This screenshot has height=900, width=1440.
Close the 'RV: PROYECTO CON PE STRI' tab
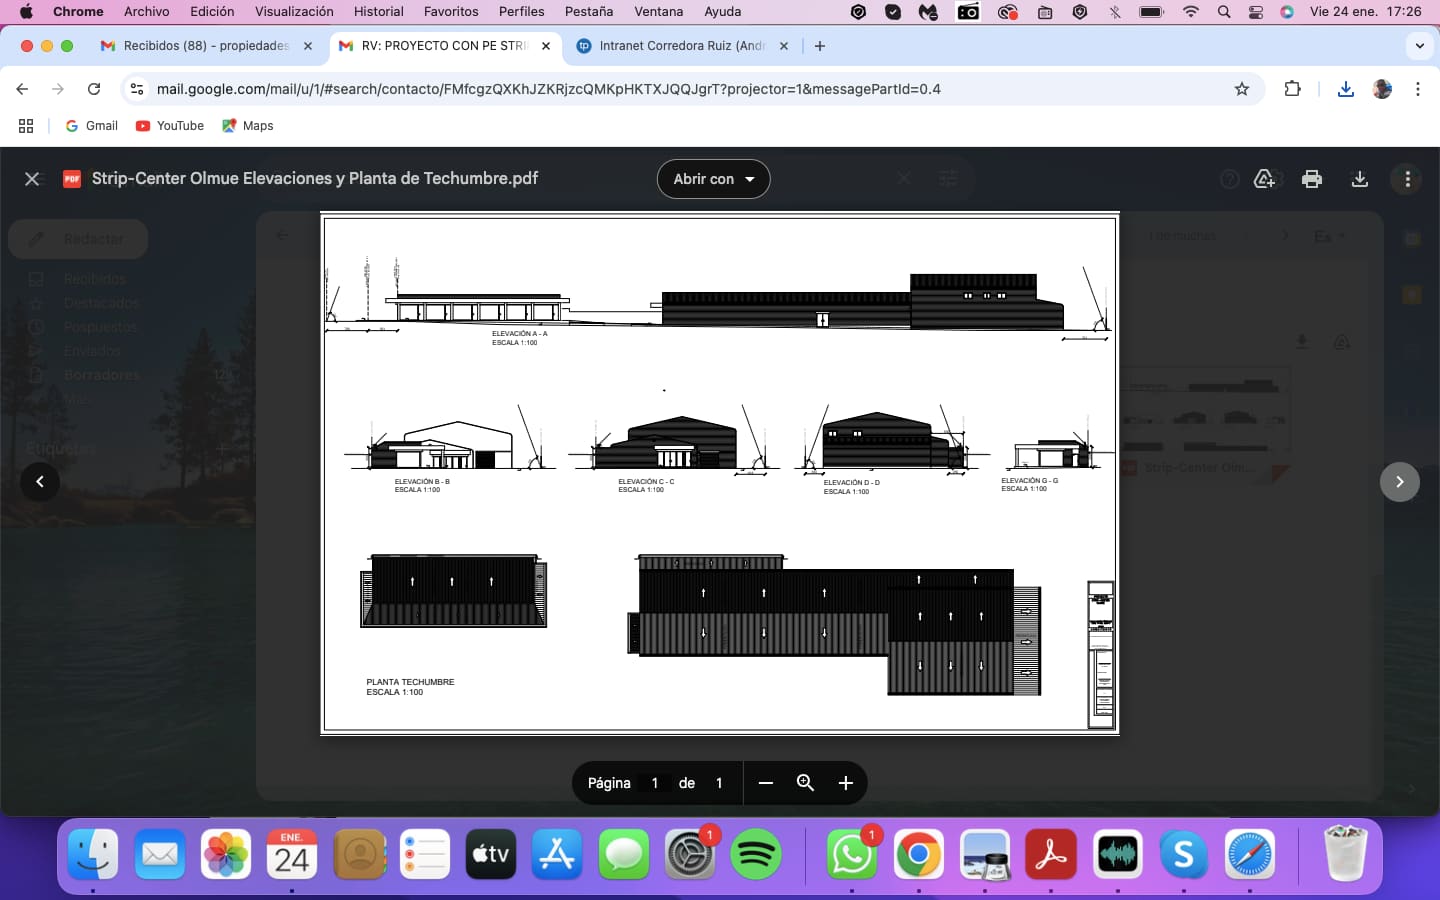(x=546, y=46)
